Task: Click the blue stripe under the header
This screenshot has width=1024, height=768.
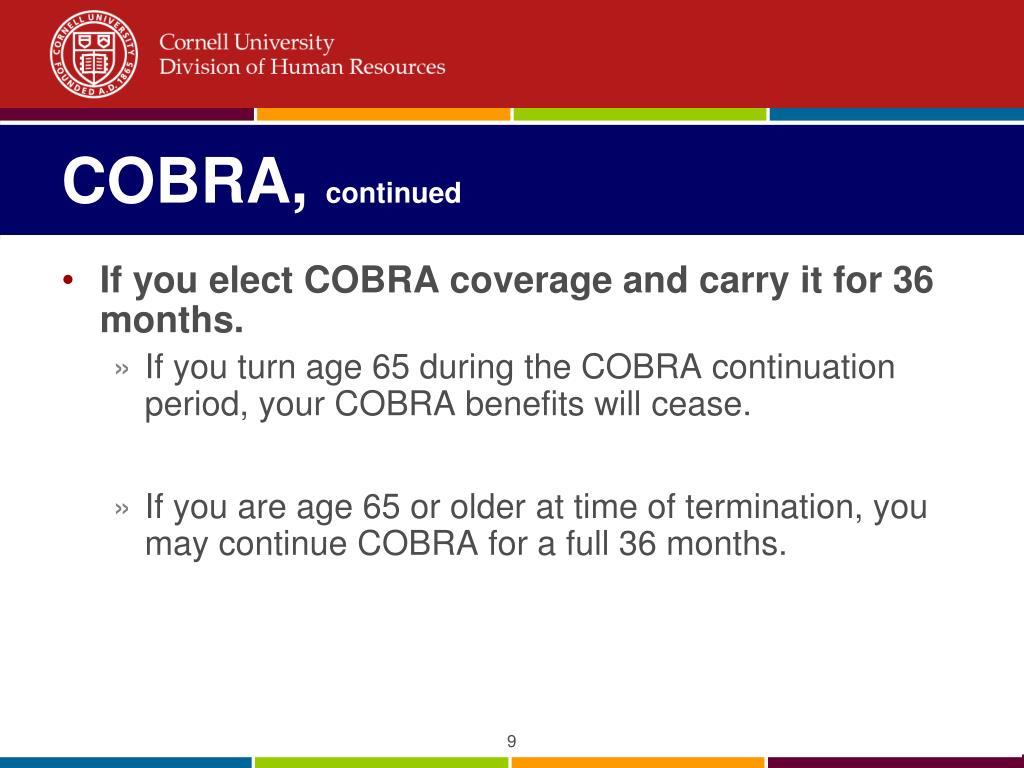Action: 897,114
